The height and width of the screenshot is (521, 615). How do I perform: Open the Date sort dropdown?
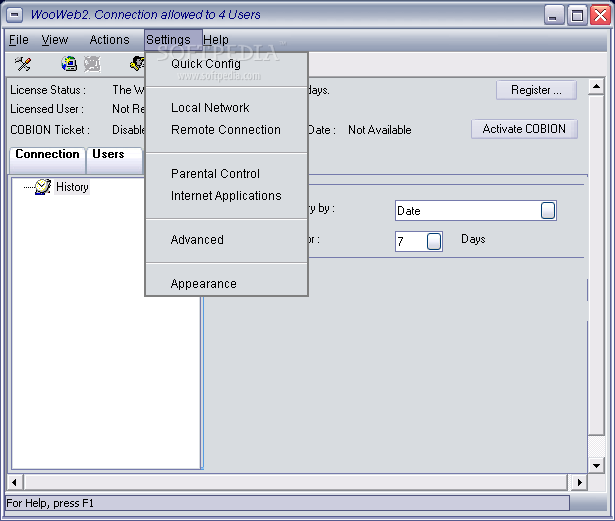548,211
